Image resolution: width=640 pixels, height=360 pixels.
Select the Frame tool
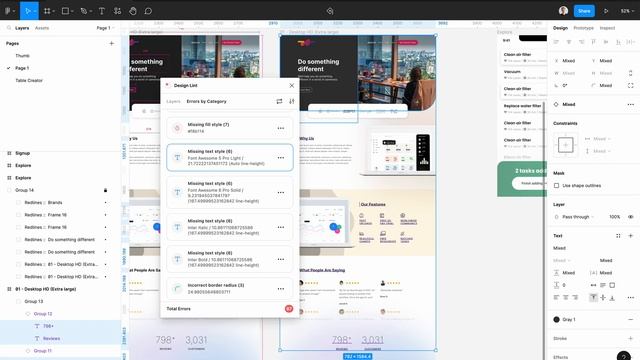point(47,11)
